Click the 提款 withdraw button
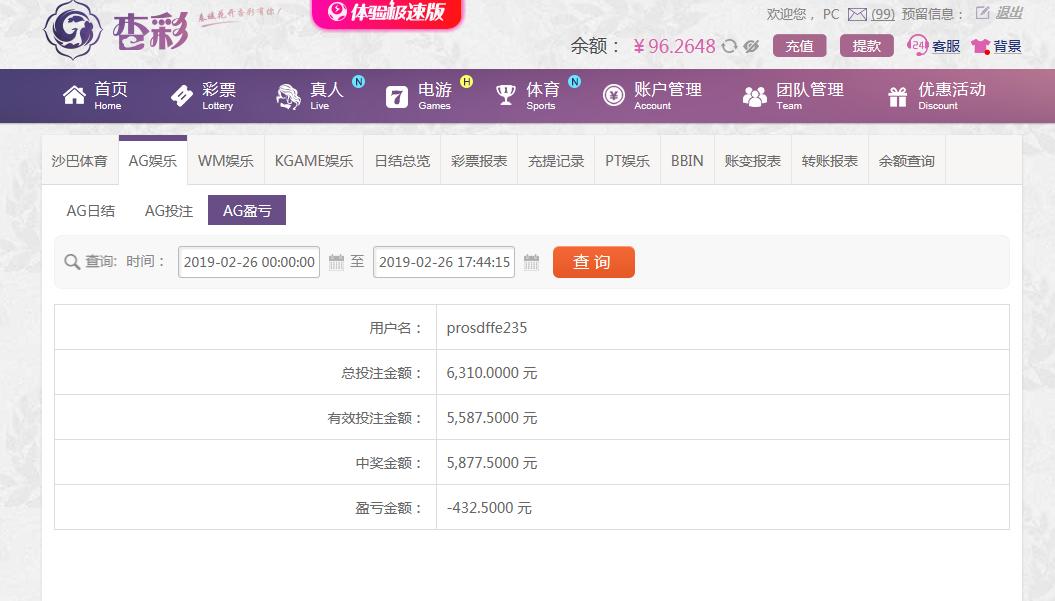 (867, 46)
